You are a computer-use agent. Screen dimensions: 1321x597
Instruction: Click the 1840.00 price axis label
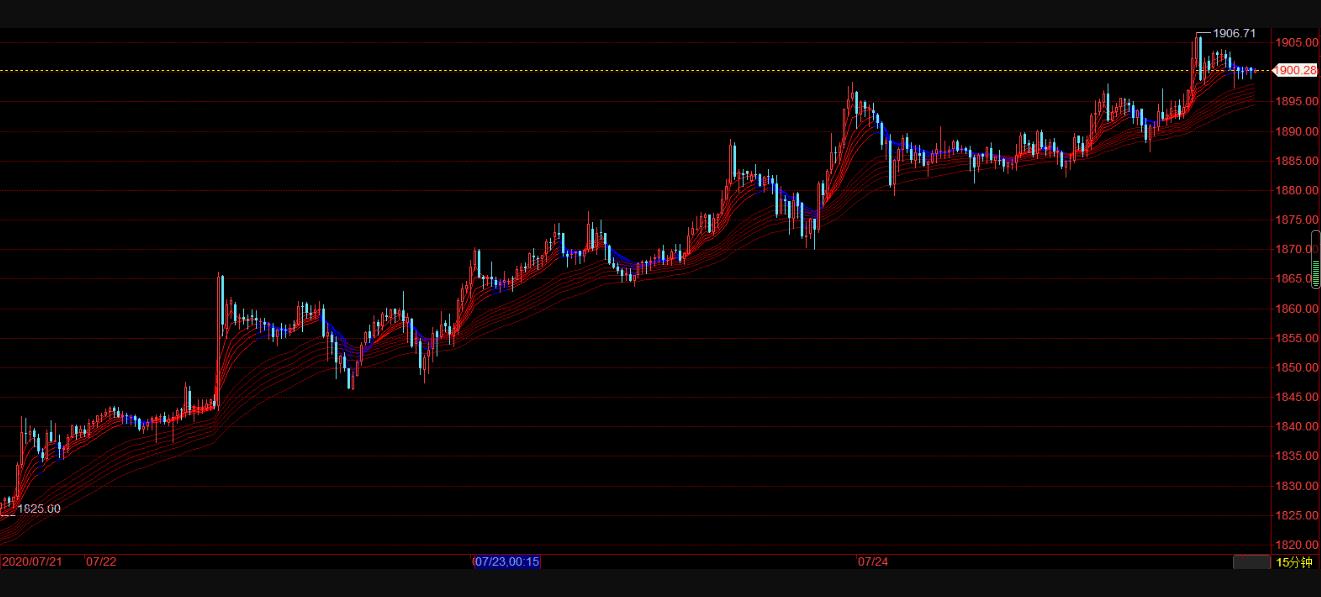tap(1296, 427)
